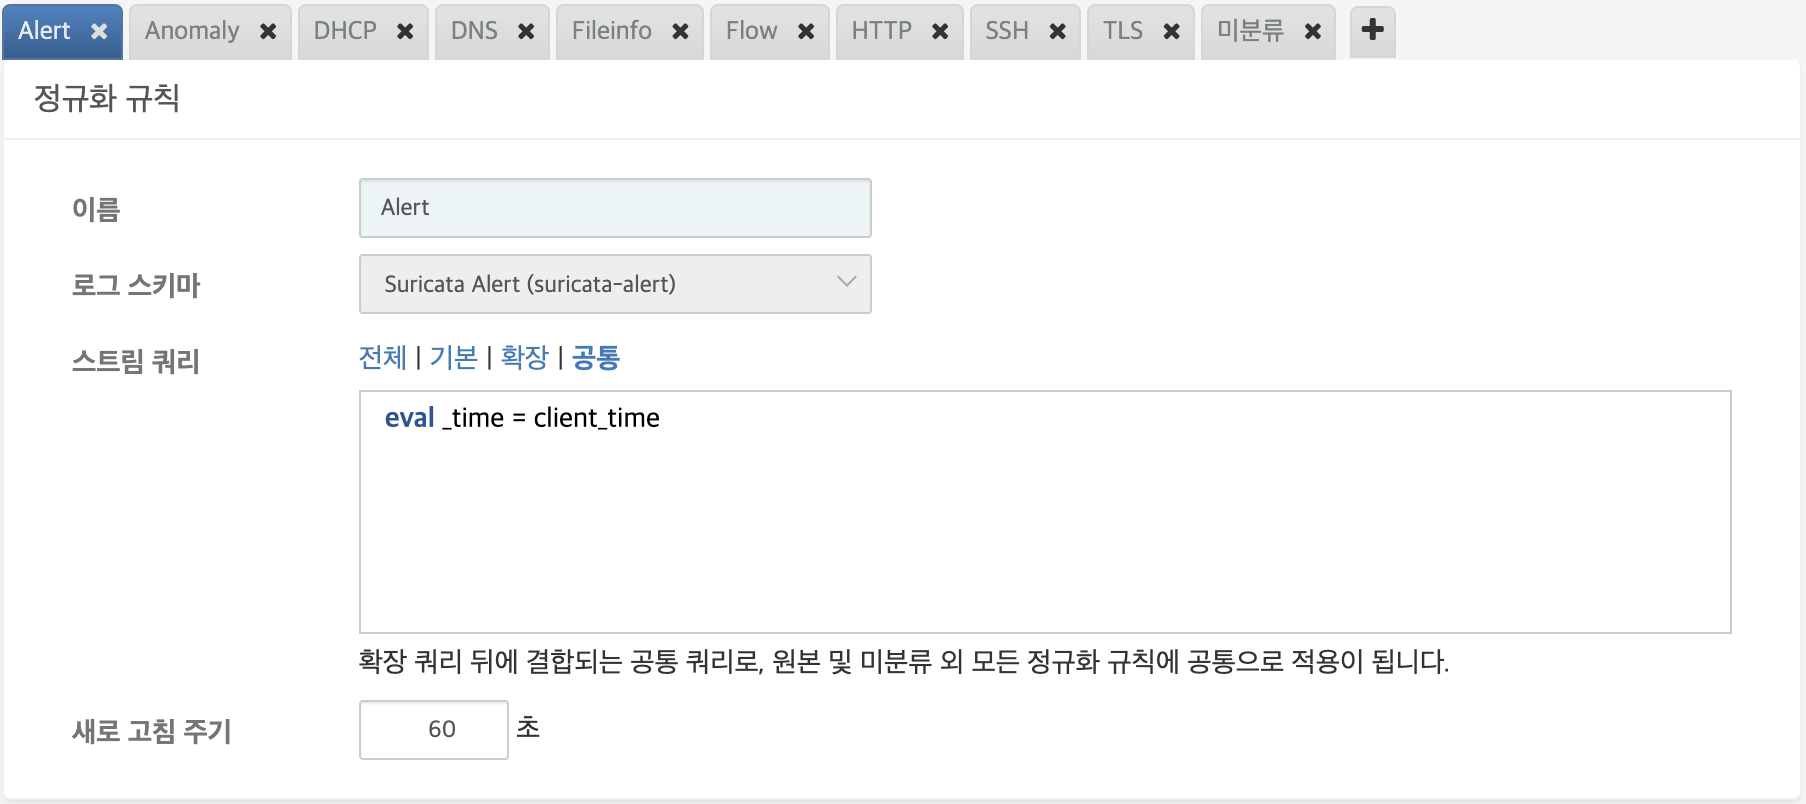Close the 미분류 tab

coord(1312,31)
